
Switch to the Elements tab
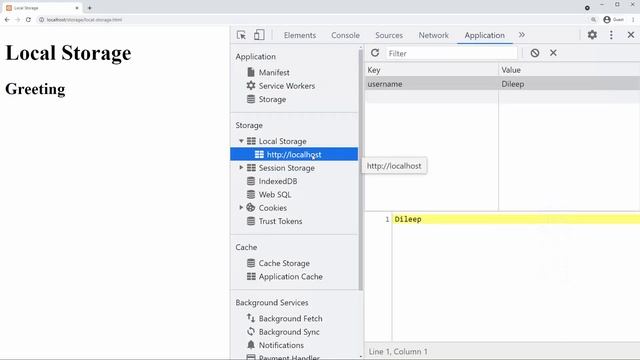(300, 36)
